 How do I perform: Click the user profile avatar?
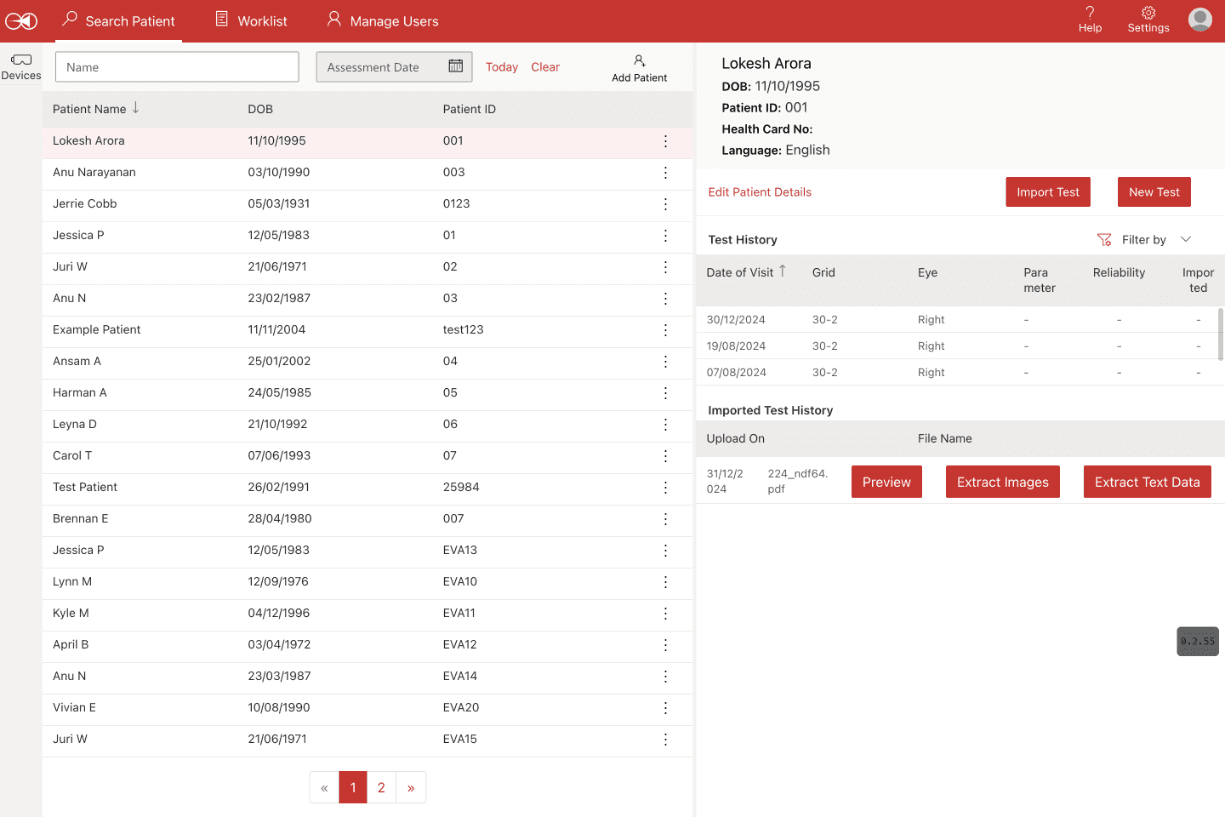pyautogui.click(x=1200, y=19)
